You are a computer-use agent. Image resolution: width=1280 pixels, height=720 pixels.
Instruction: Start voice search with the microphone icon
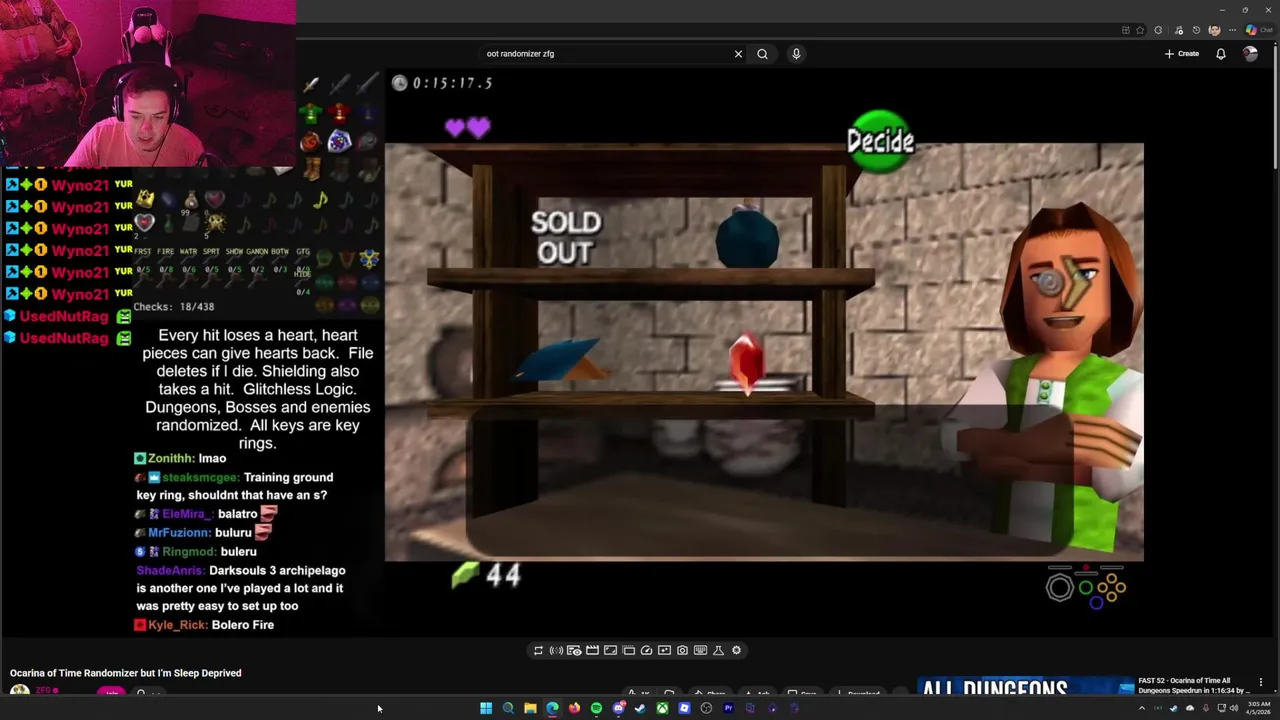tap(796, 54)
